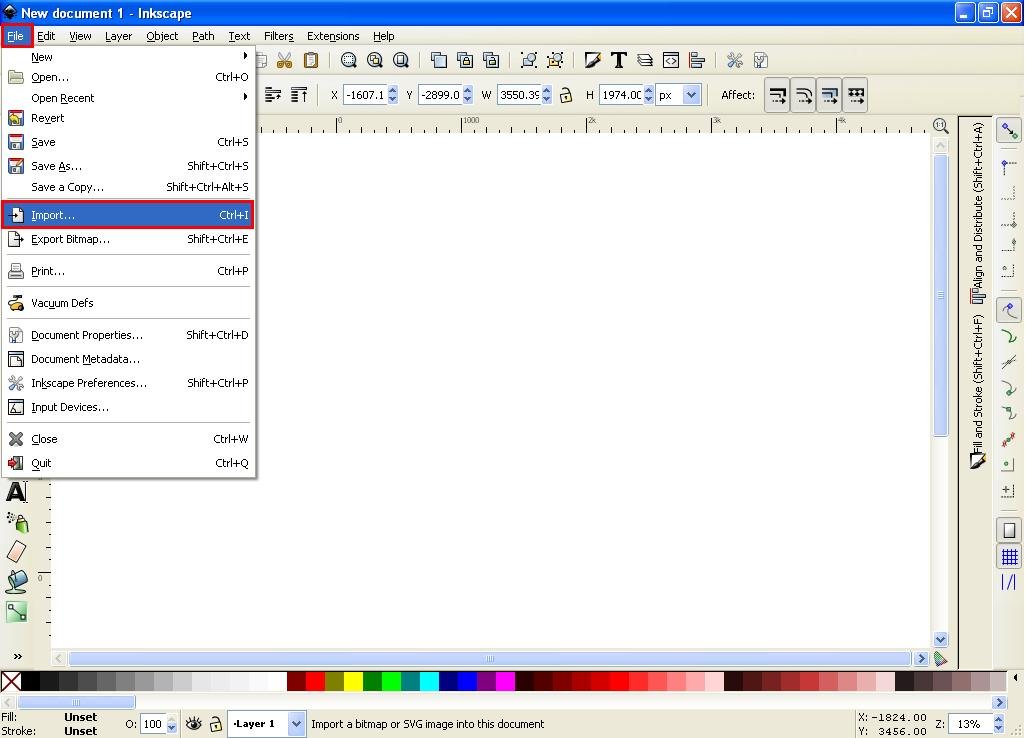Choose Inkscape Preferences menu entry

(128, 383)
